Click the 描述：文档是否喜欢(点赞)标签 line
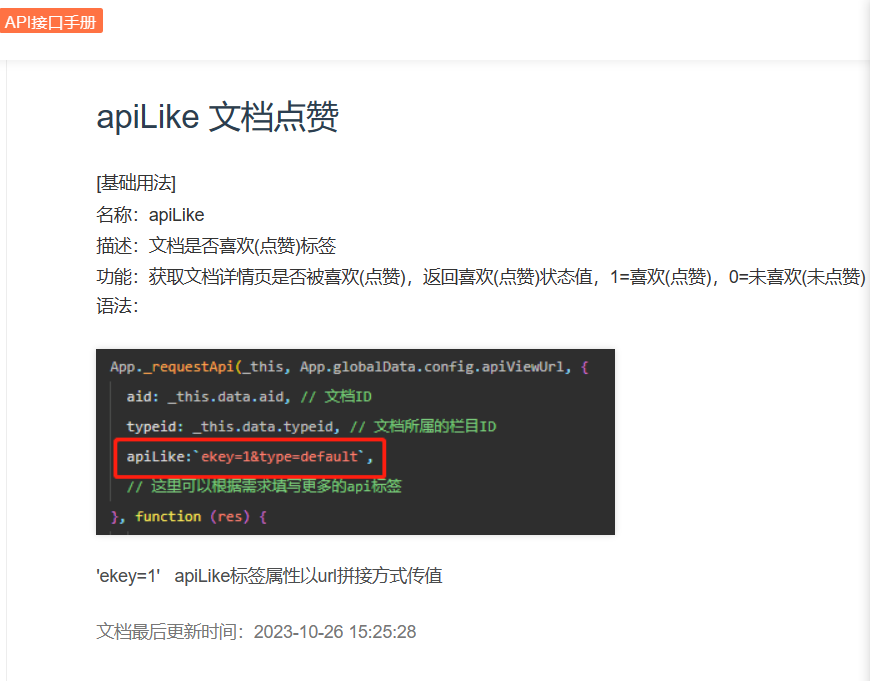Screen dimensions: 870x681 [x=216, y=245]
